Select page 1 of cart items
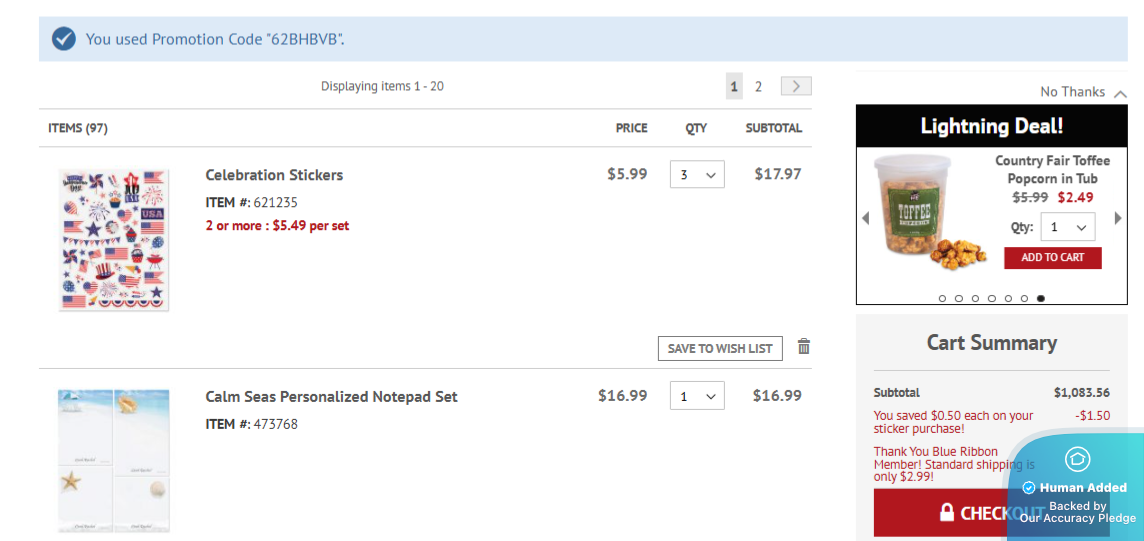This screenshot has width=1144, height=541. click(x=734, y=87)
